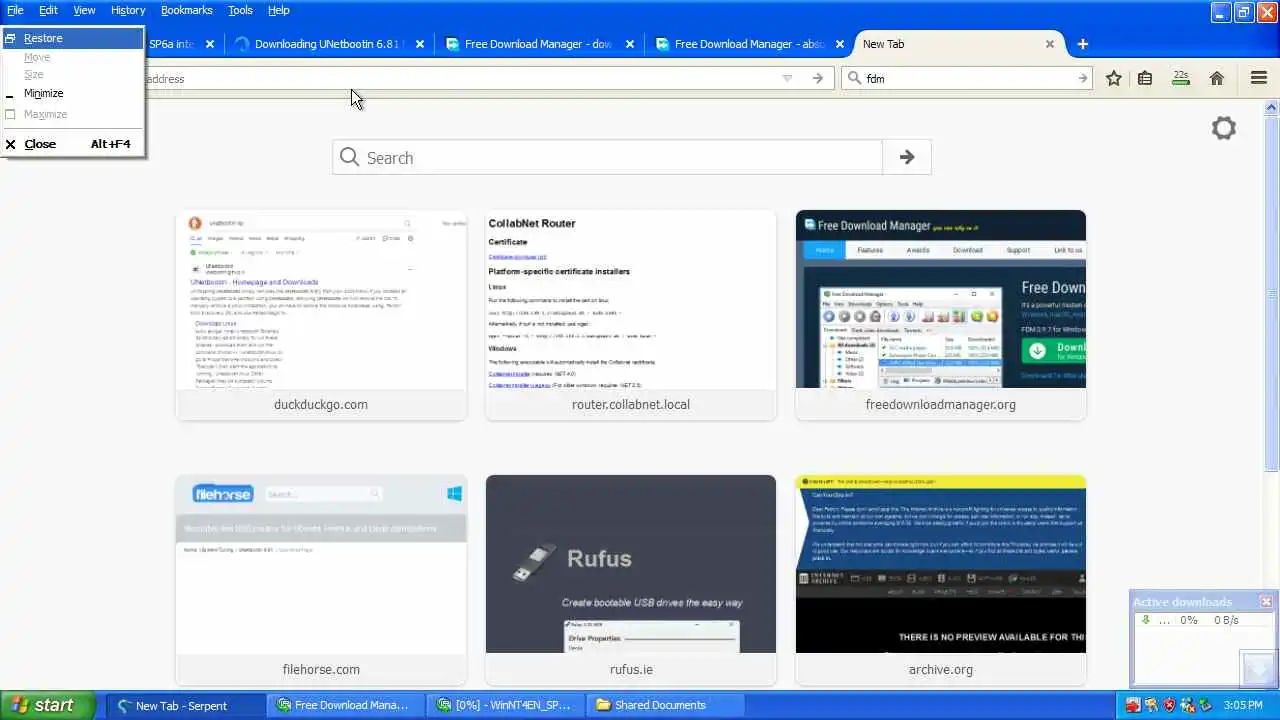The height and width of the screenshot is (720, 1280).
Task: Open the downloads indicator showing 22s
Action: 1181,78
